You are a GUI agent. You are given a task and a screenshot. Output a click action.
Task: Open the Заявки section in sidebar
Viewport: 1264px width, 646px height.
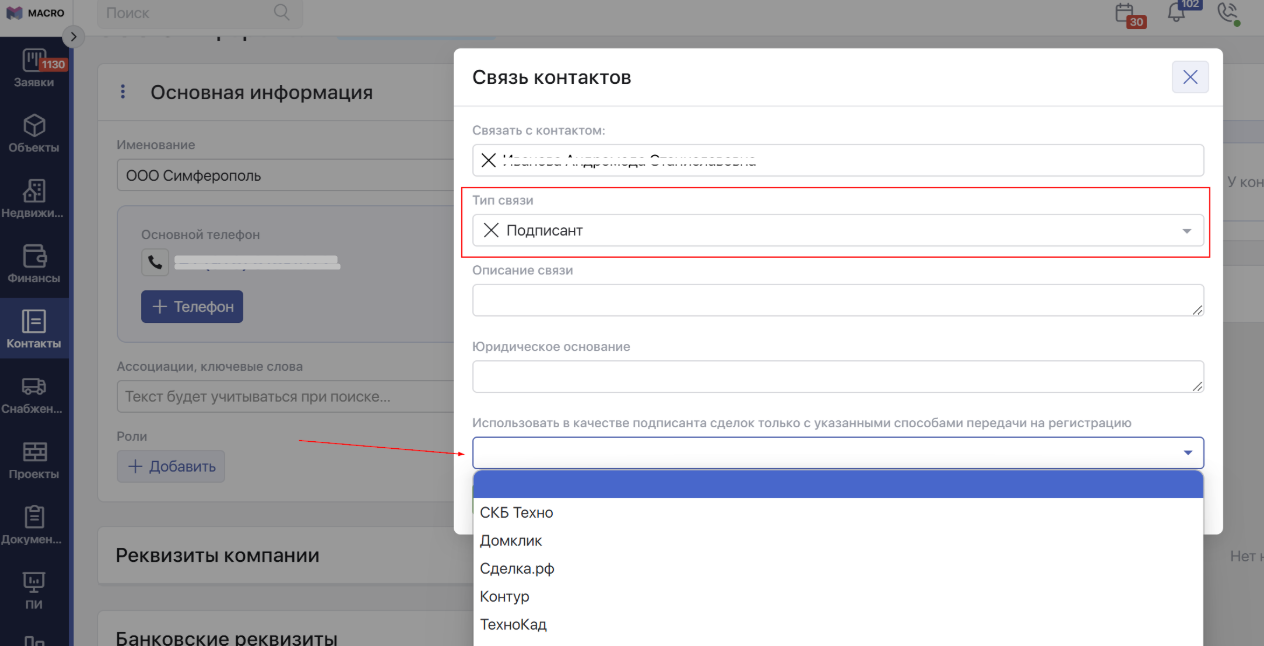[34, 67]
